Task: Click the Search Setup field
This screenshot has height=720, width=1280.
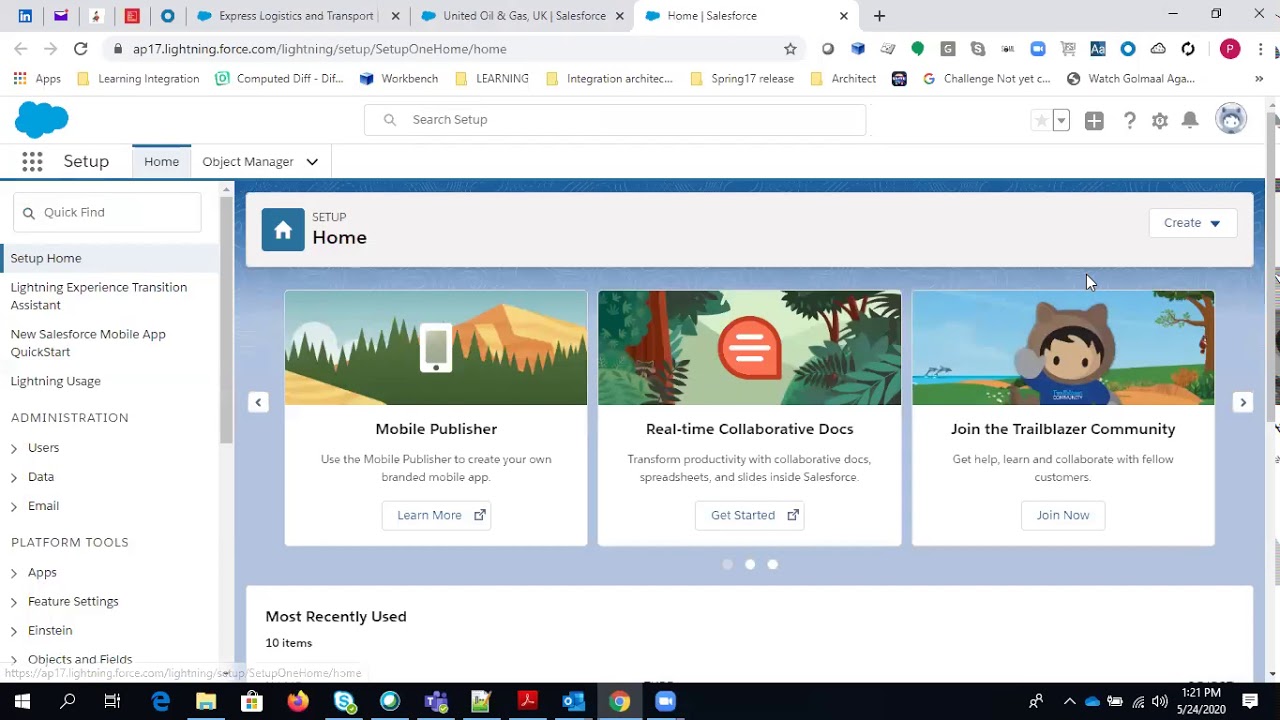Action: pos(615,120)
